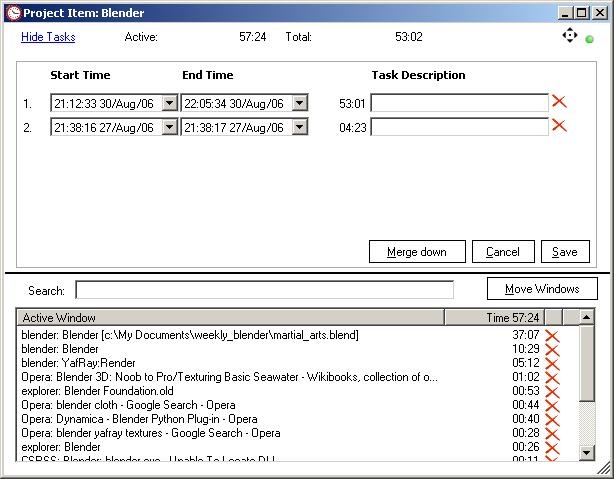The width and height of the screenshot is (614, 479).
Task: Click the list scrollbar up arrow
Action: [586, 317]
